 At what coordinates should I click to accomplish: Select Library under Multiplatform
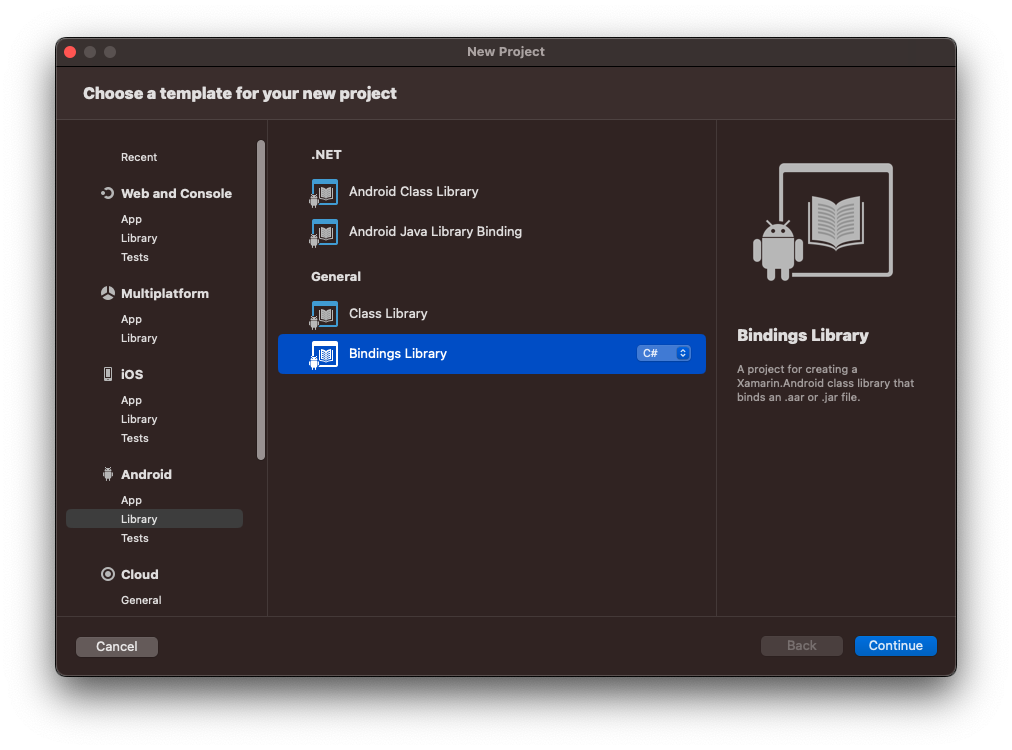tap(139, 338)
